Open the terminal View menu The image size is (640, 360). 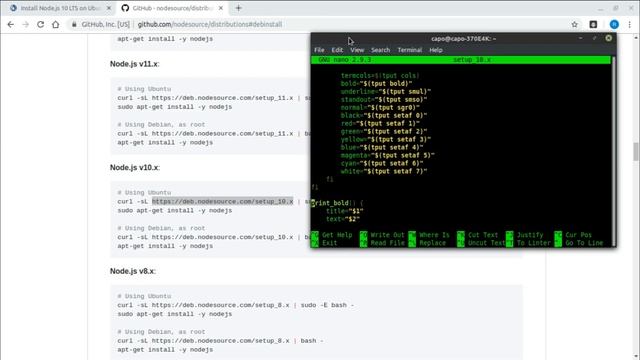tap(357, 50)
